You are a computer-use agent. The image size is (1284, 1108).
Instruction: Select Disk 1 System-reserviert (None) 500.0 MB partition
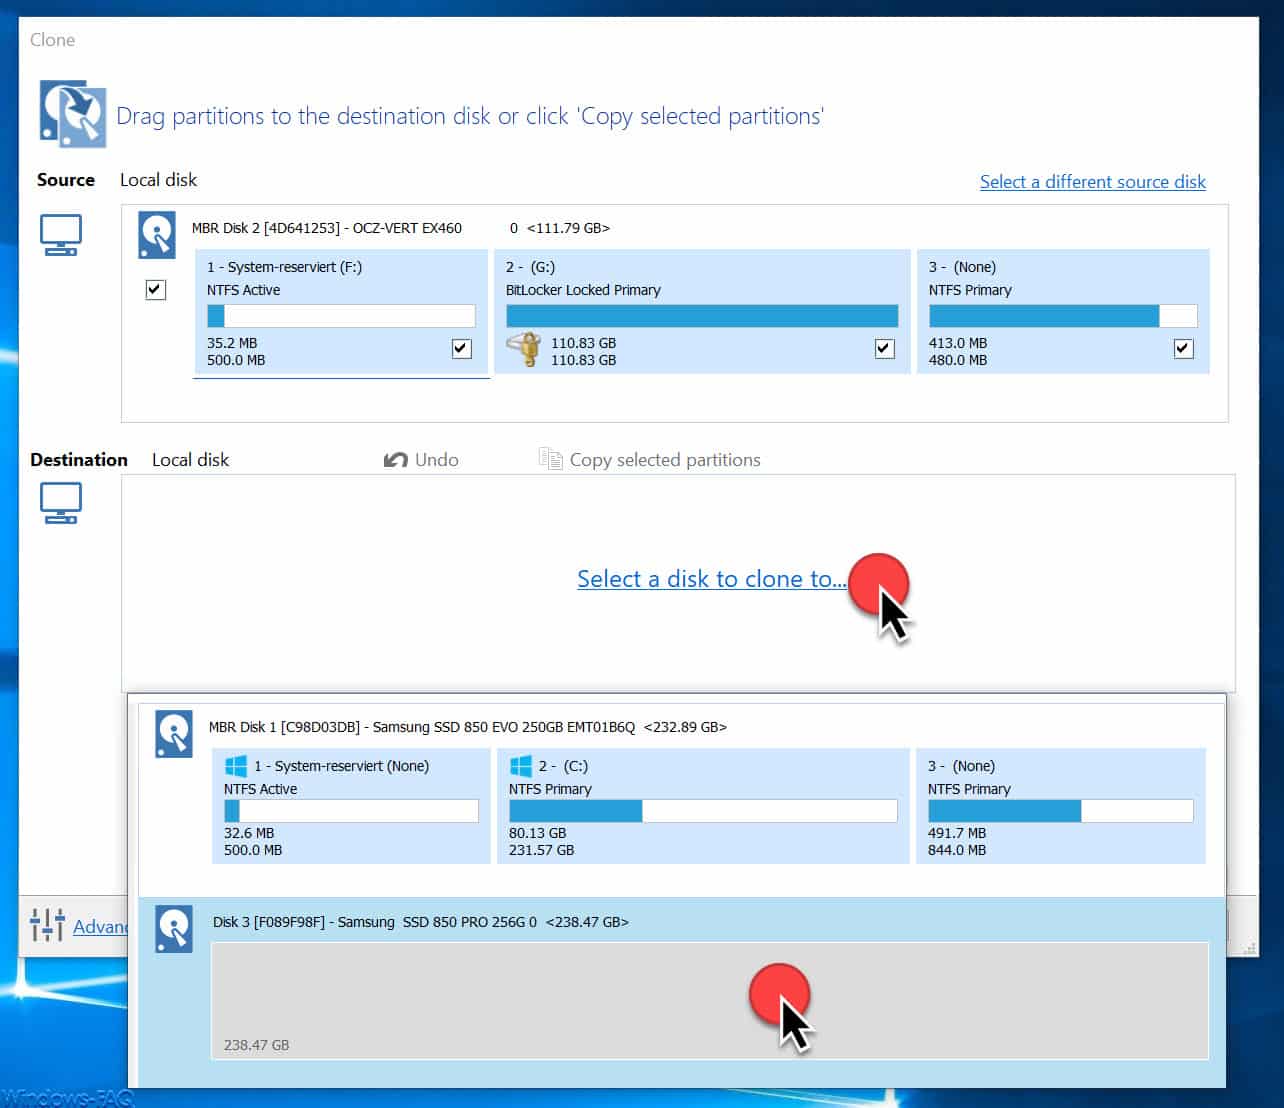(351, 806)
